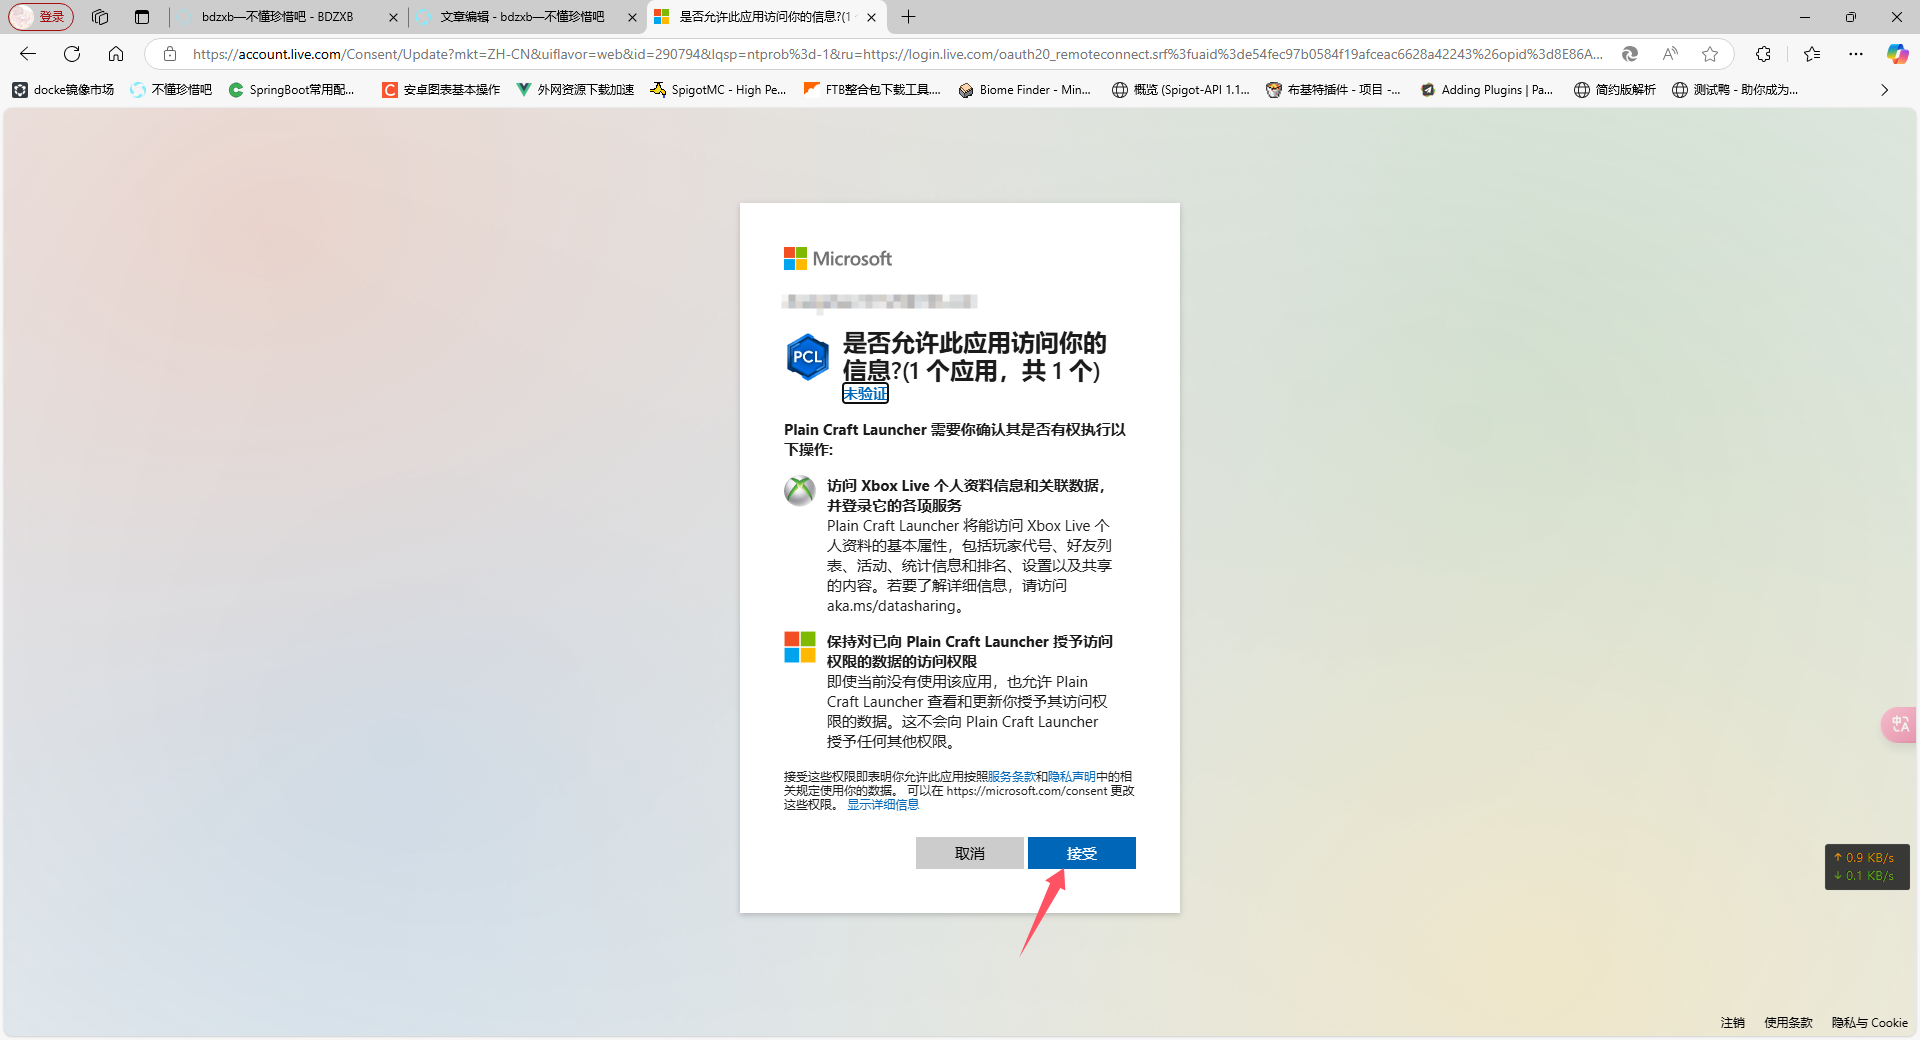Open the 服务条款 terms link

coord(1011,777)
